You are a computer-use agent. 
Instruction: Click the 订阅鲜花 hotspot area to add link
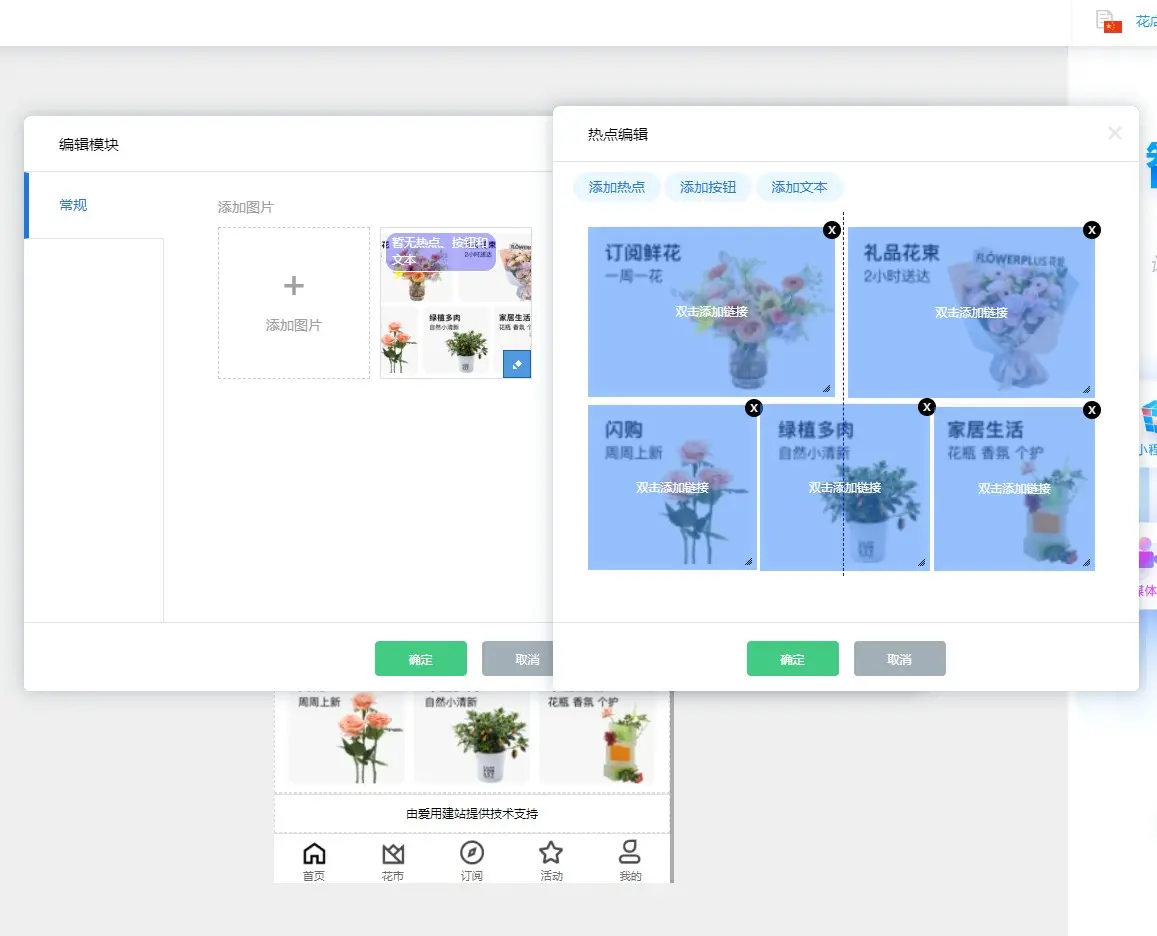(711, 312)
